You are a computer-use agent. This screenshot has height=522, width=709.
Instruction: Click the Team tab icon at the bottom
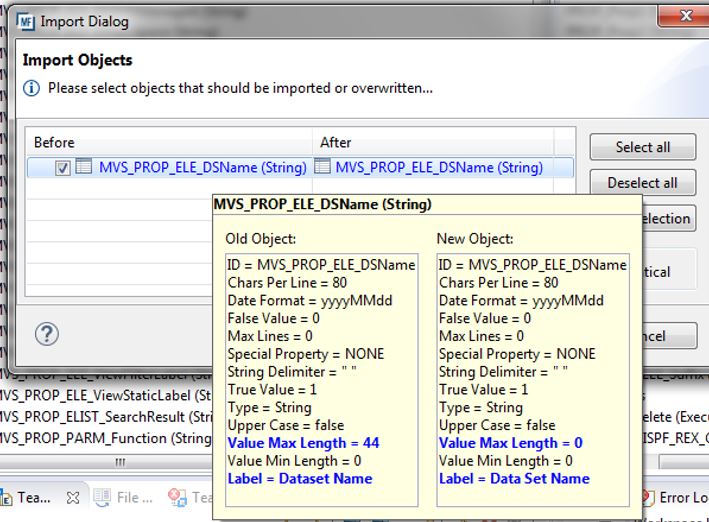[x=8, y=497]
